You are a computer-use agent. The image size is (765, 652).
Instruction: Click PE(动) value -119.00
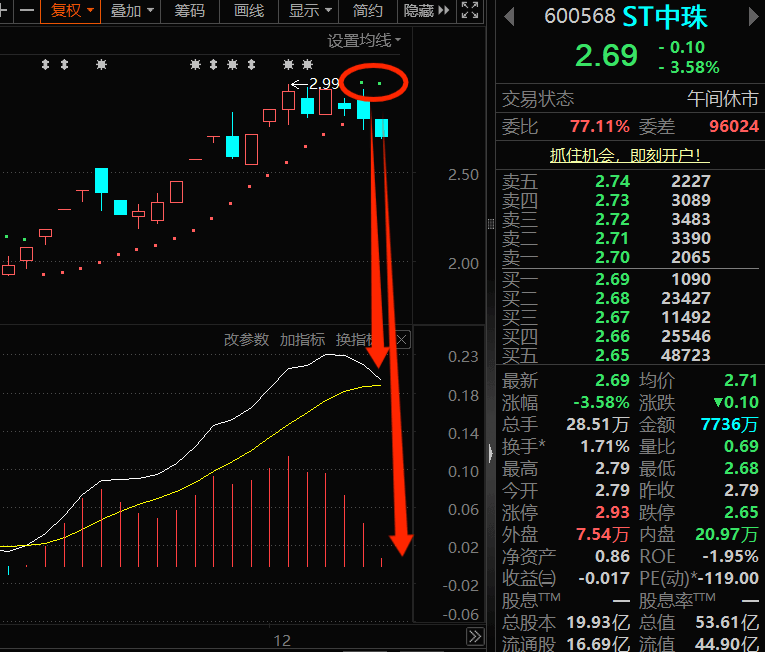(x=728, y=579)
